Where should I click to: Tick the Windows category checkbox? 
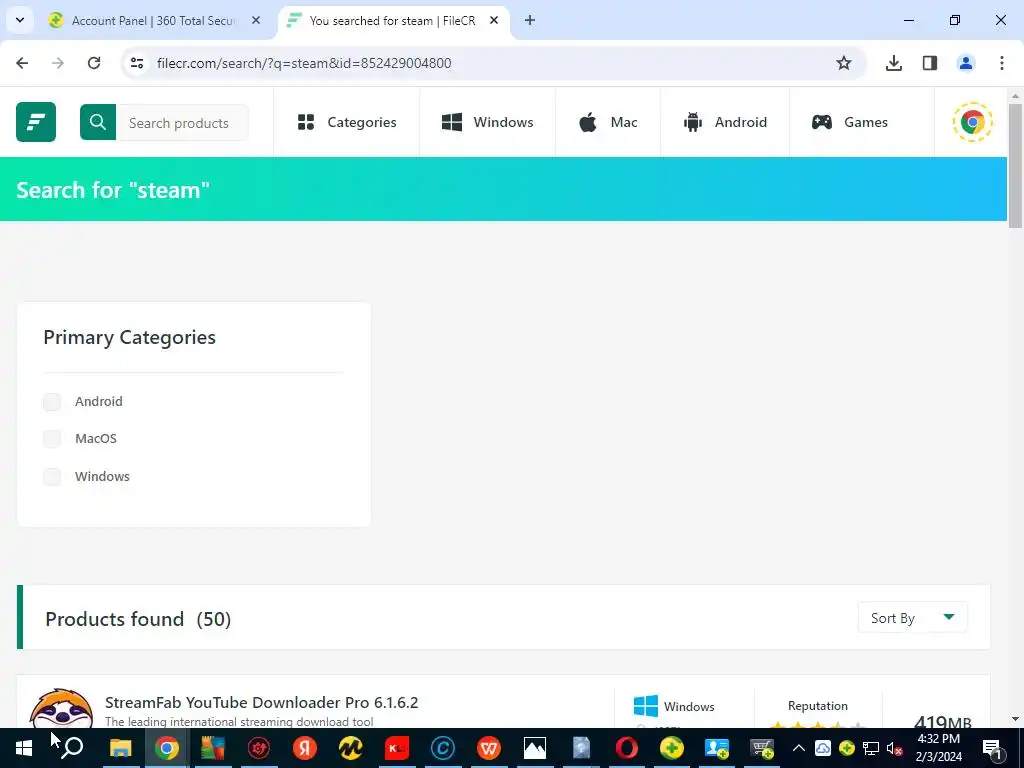pyautogui.click(x=52, y=477)
